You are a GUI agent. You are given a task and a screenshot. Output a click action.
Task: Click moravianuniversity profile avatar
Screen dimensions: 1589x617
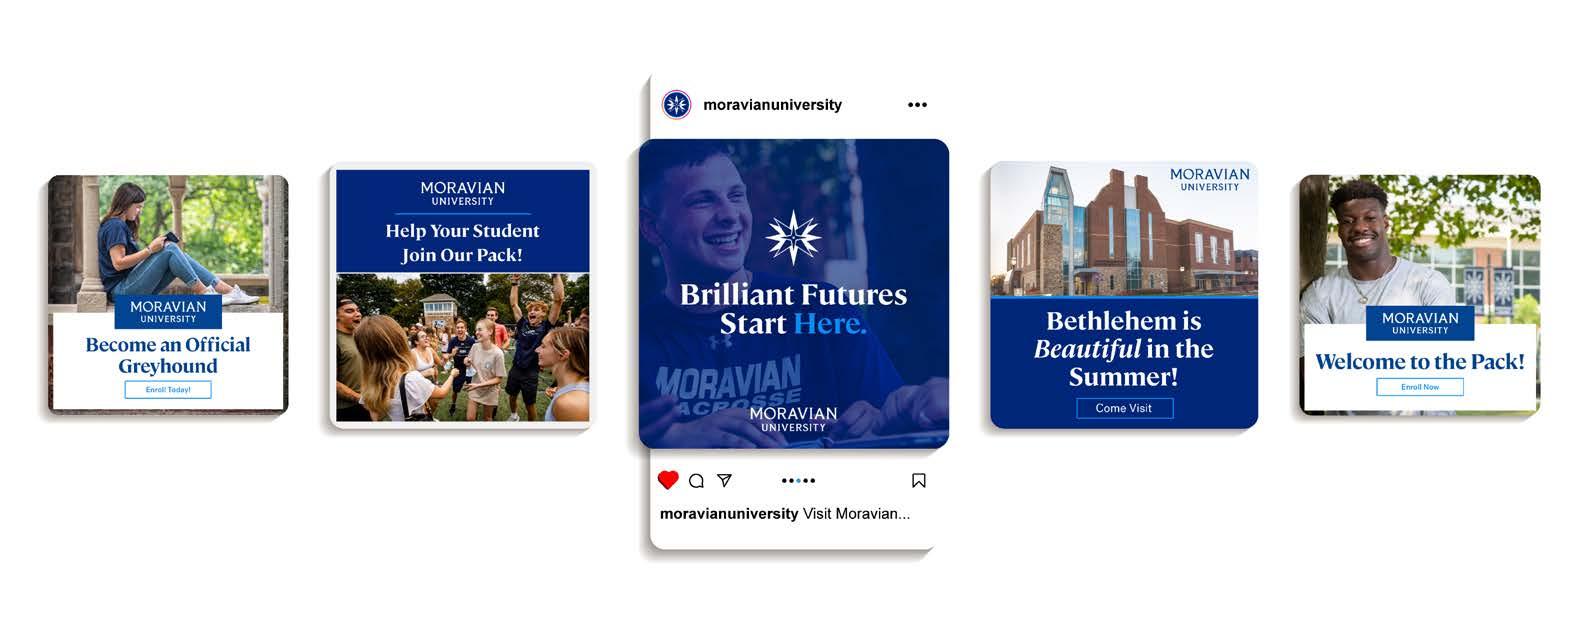(x=677, y=104)
